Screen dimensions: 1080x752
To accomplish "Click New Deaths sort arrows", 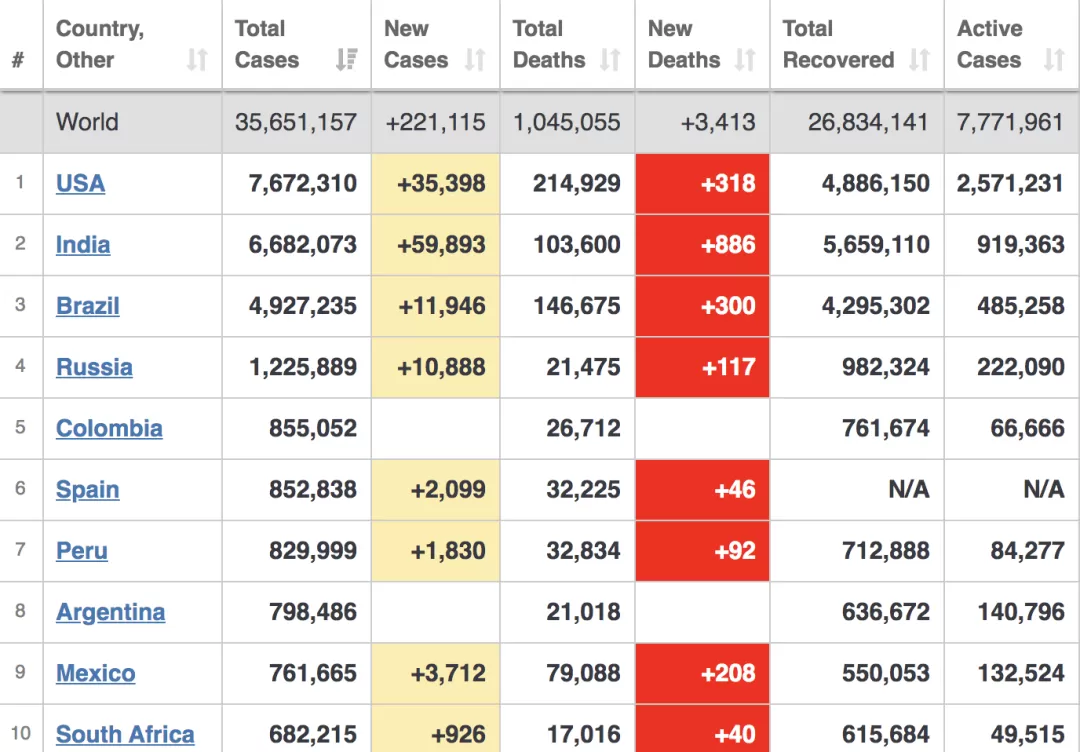I will (x=745, y=60).
